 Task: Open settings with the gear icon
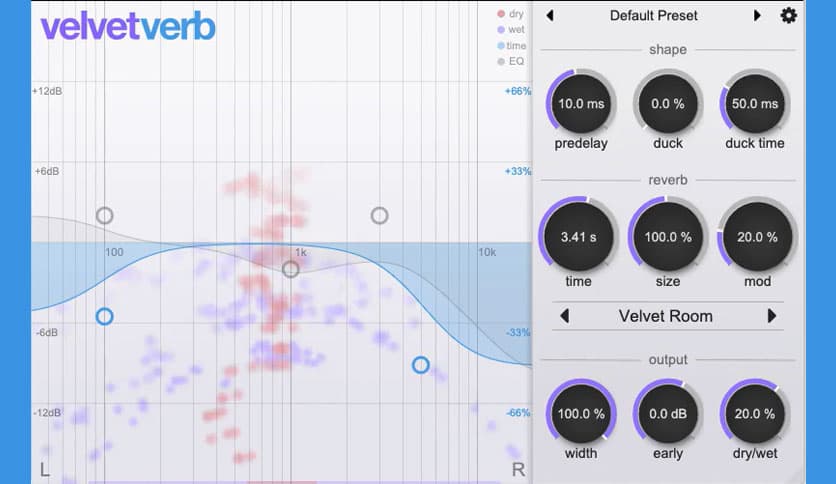point(789,15)
